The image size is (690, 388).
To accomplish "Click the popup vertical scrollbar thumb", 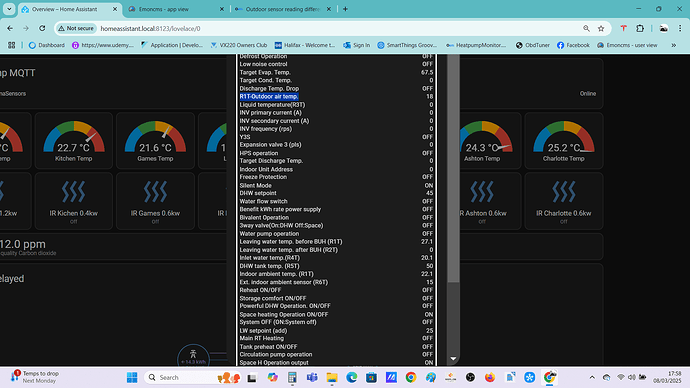I will 453,168.
